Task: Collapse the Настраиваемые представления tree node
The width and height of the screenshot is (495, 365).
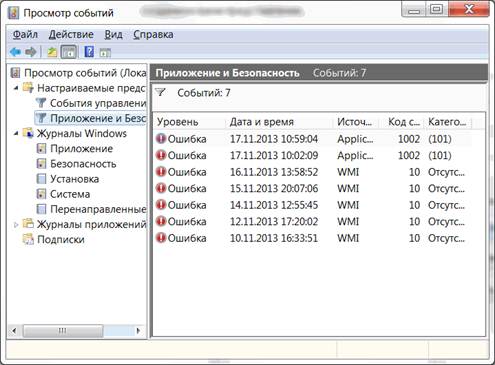Action: click(16, 88)
